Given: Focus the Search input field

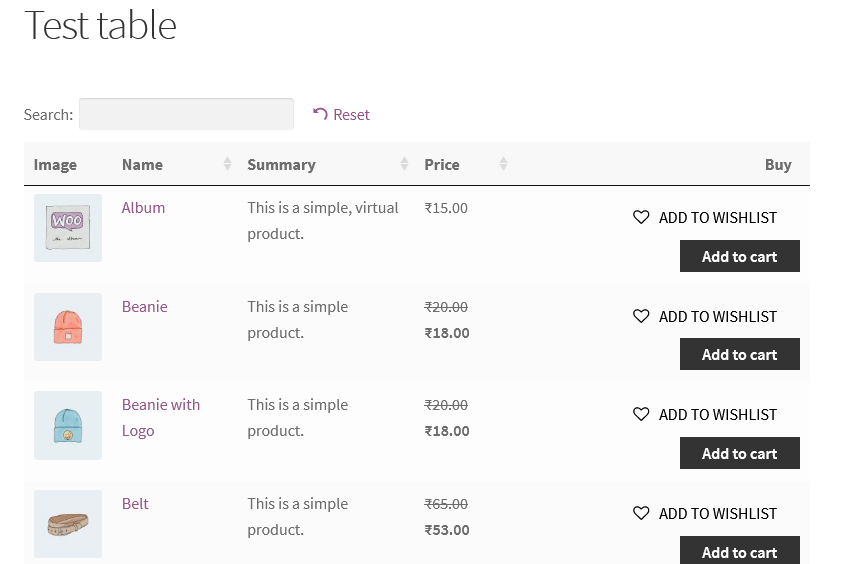Looking at the screenshot, I should point(186,114).
